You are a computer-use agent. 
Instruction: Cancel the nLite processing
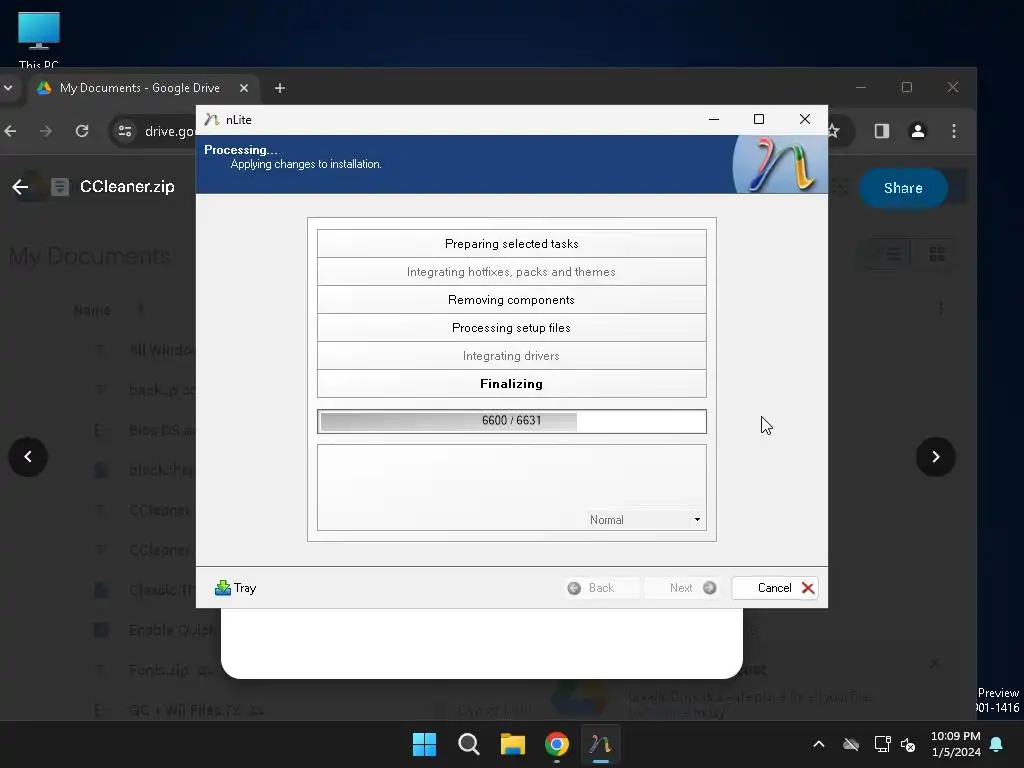775,588
